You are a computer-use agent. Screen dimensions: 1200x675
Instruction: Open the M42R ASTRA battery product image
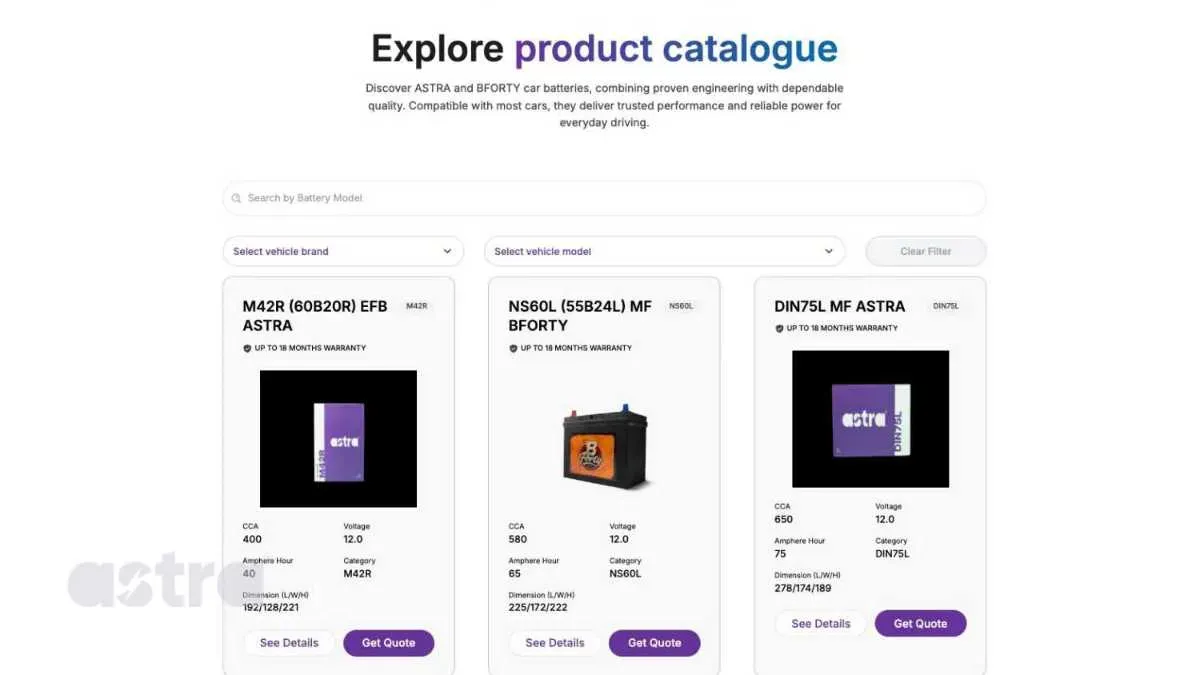[x=338, y=439]
